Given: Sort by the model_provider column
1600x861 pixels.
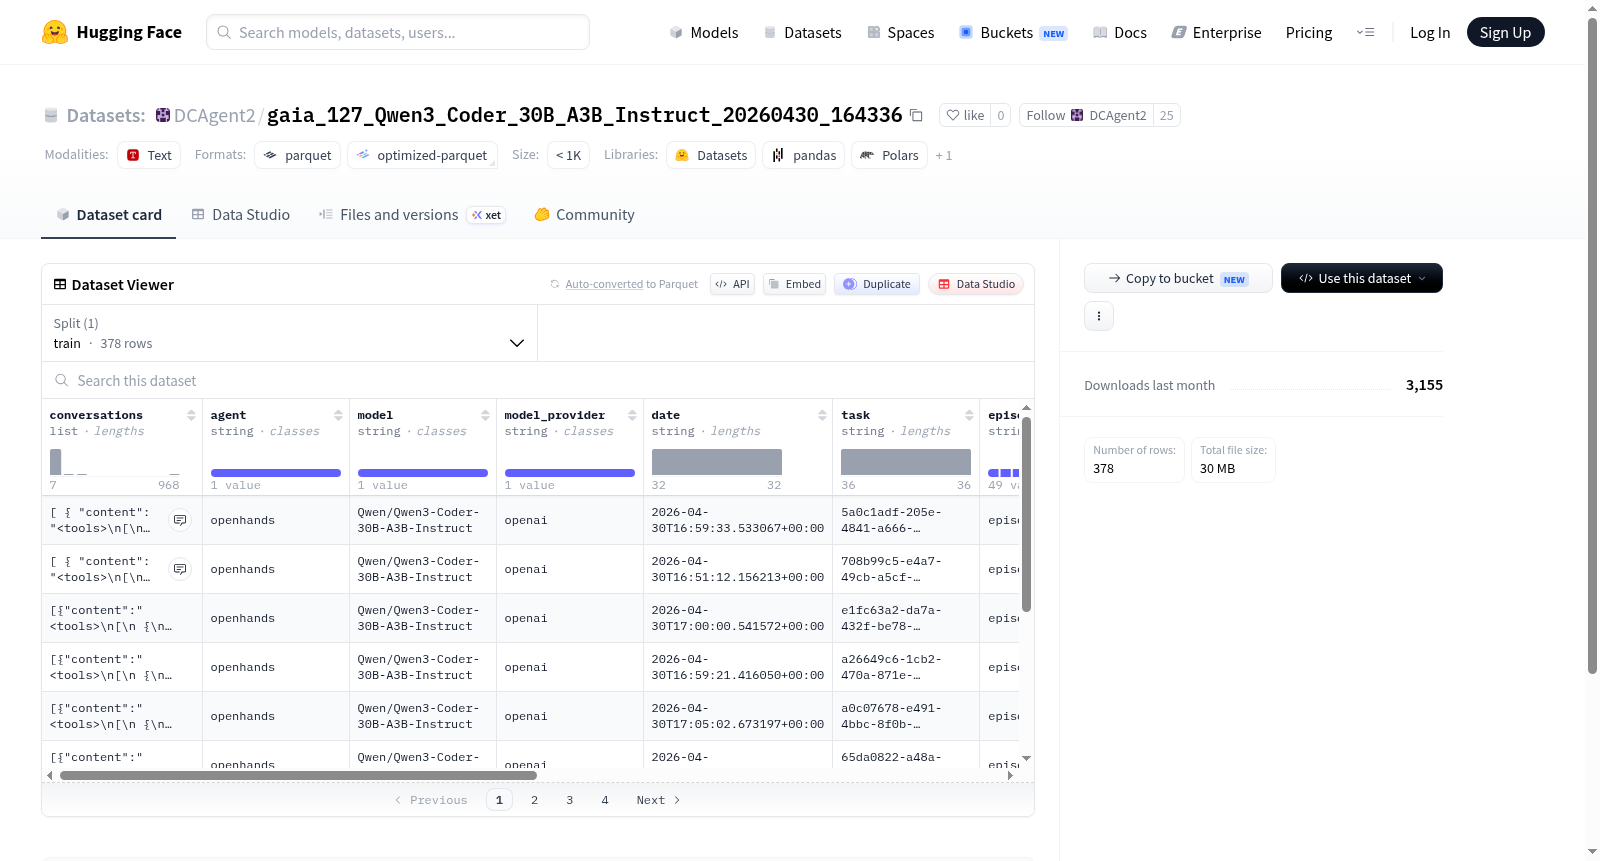Looking at the screenshot, I should pos(632,415).
